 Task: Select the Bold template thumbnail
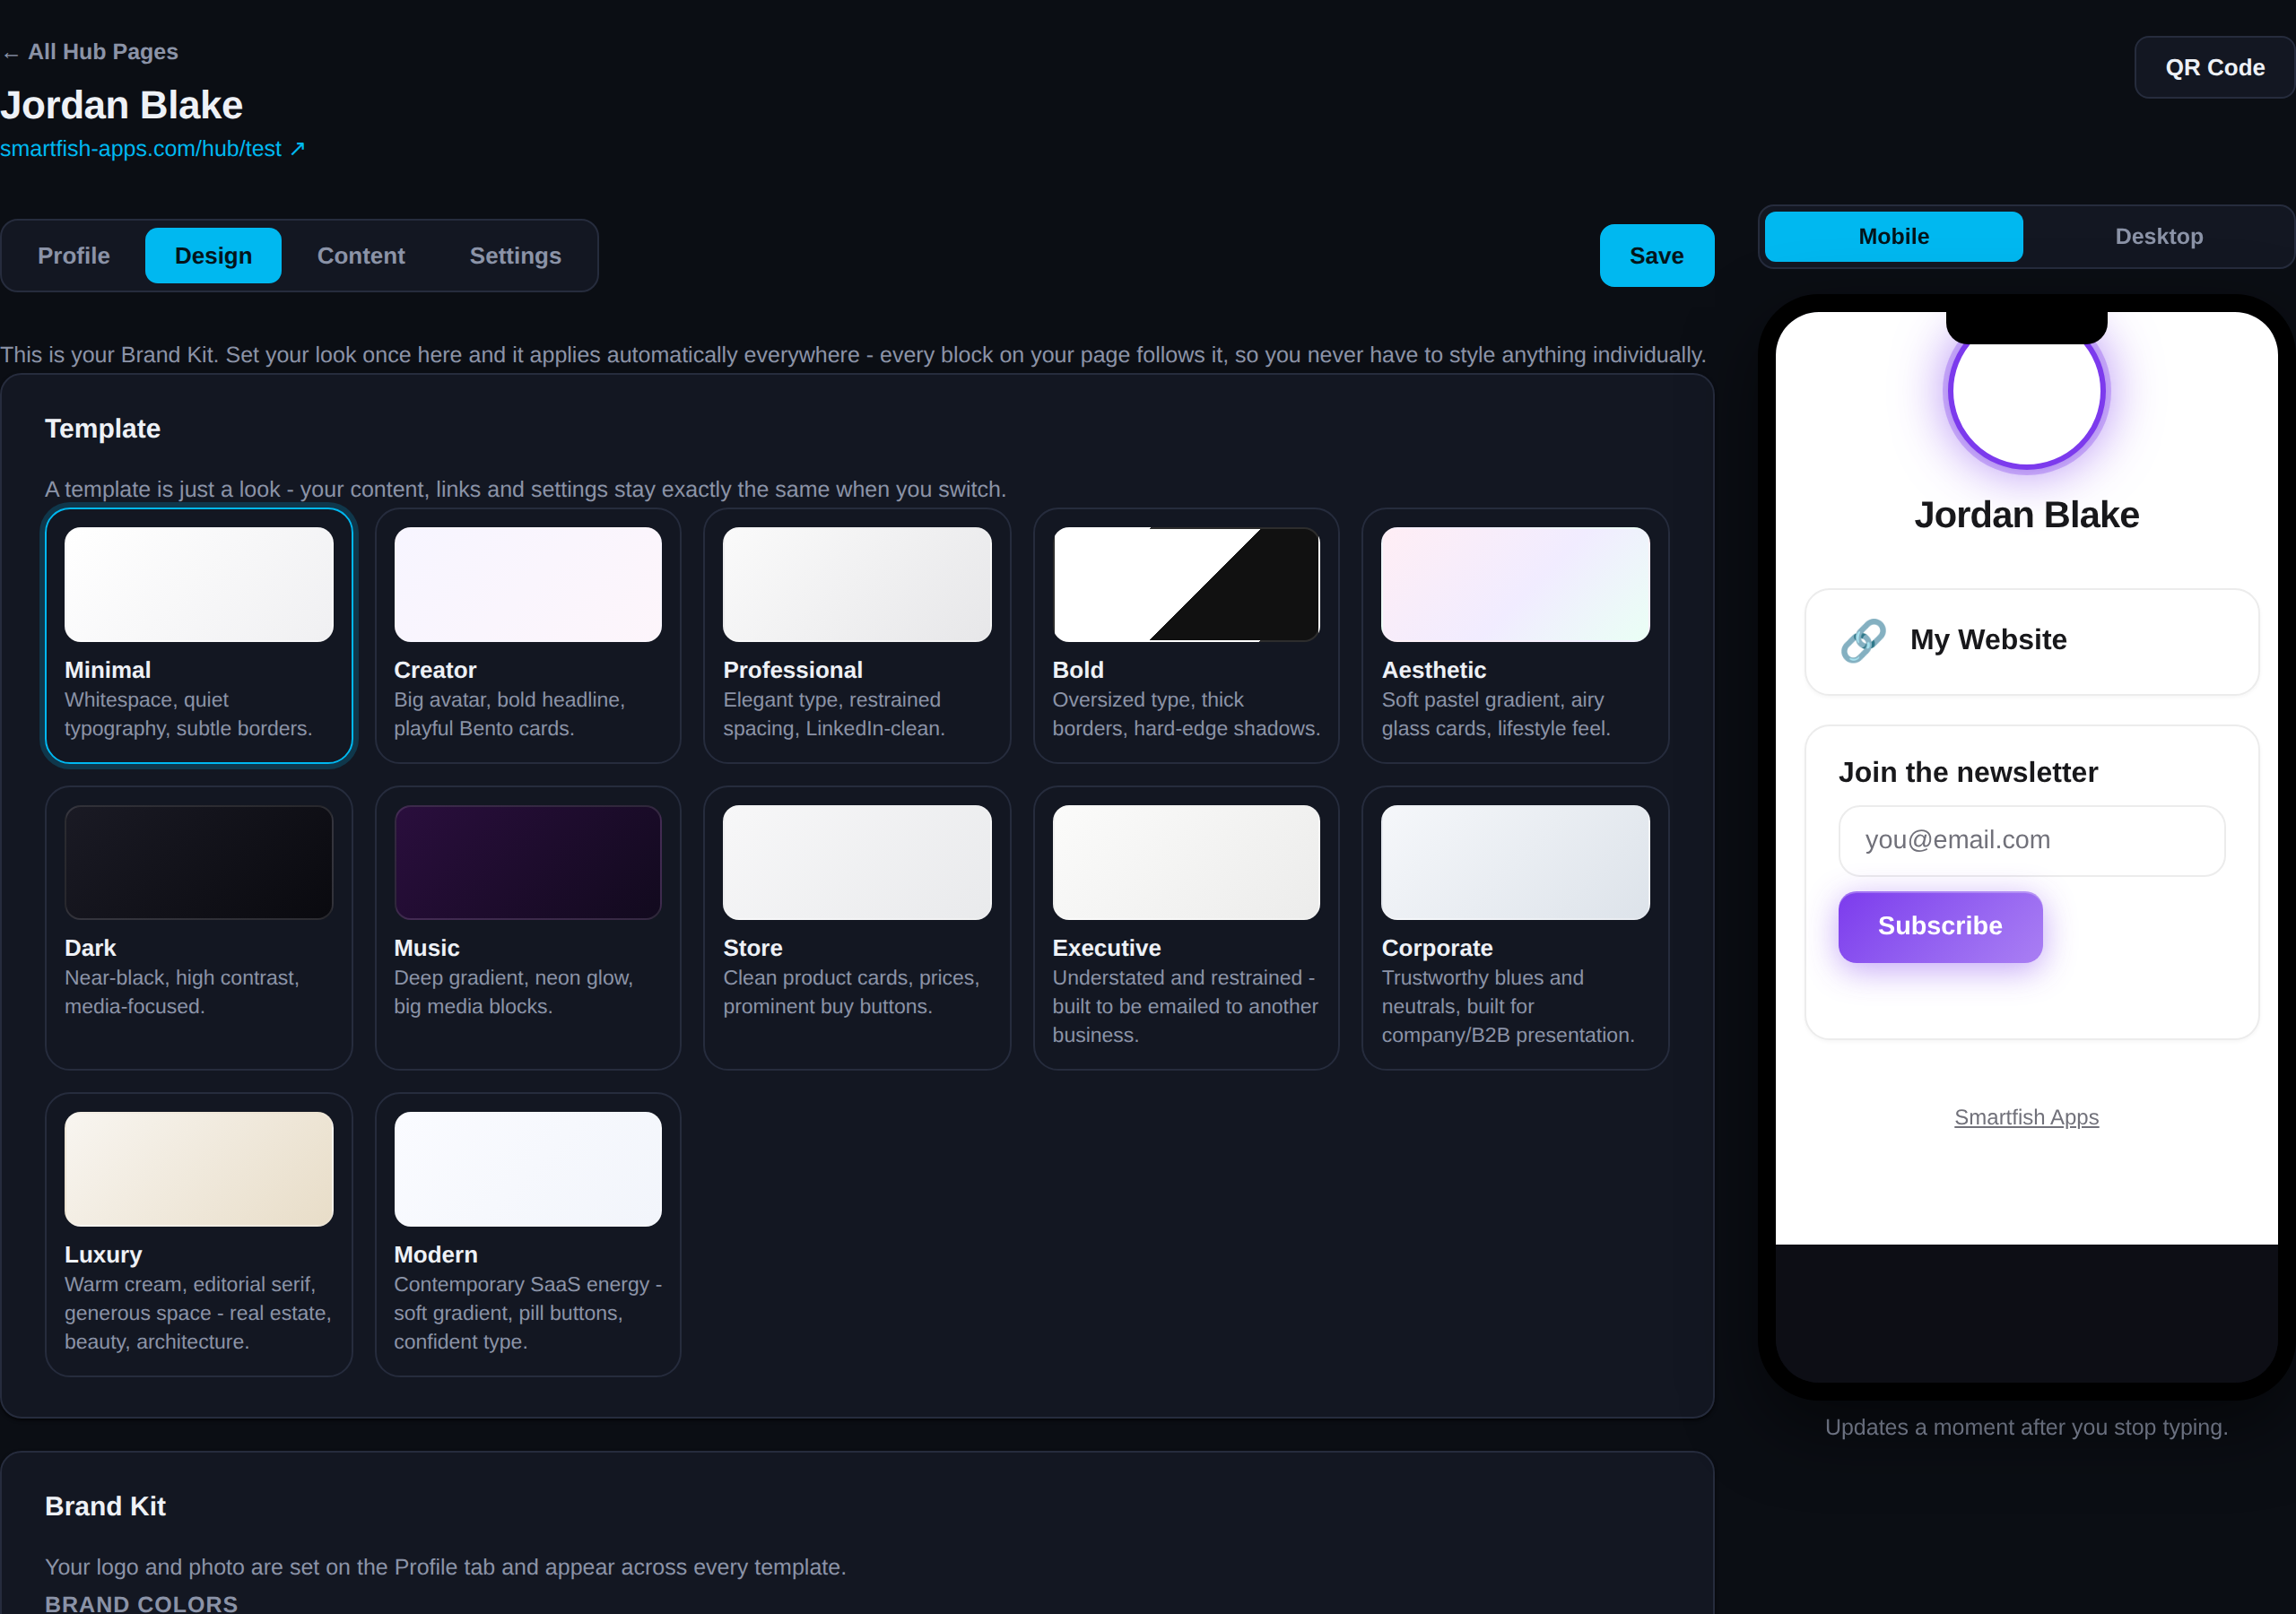[1186, 585]
